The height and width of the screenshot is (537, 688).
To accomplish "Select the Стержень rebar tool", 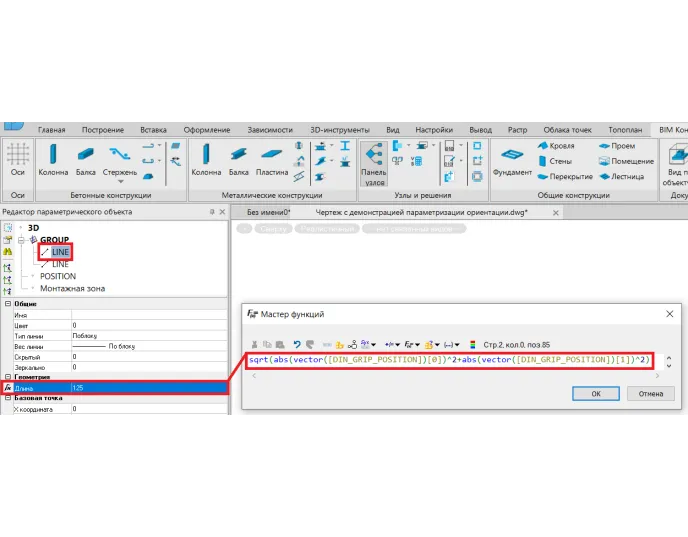I will tap(120, 159).
